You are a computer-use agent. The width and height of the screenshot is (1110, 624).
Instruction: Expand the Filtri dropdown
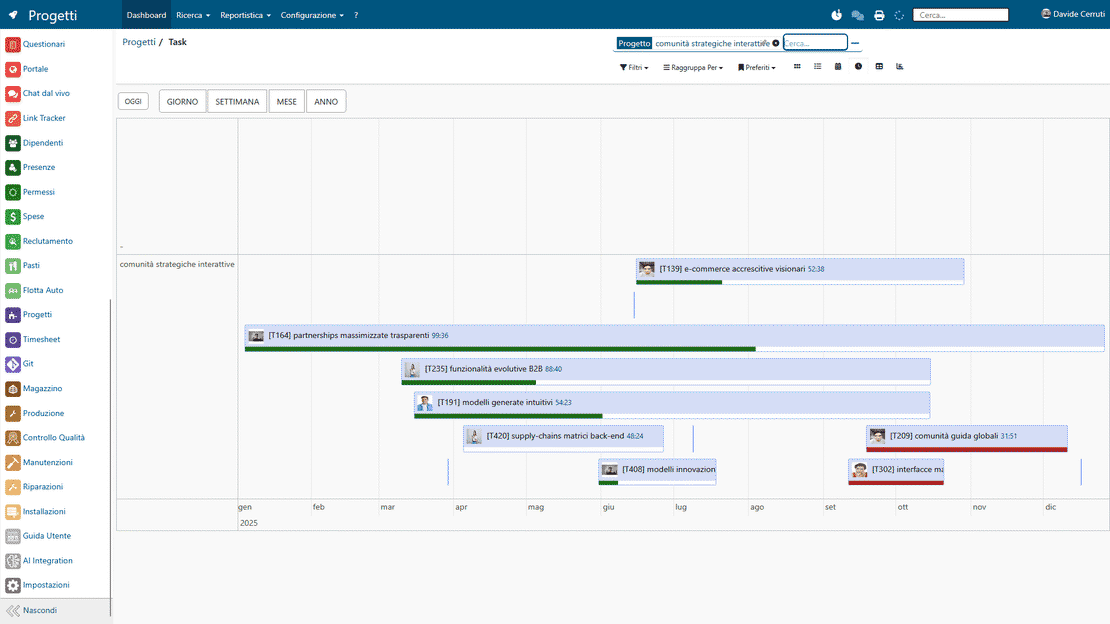[x=634, y=67]
